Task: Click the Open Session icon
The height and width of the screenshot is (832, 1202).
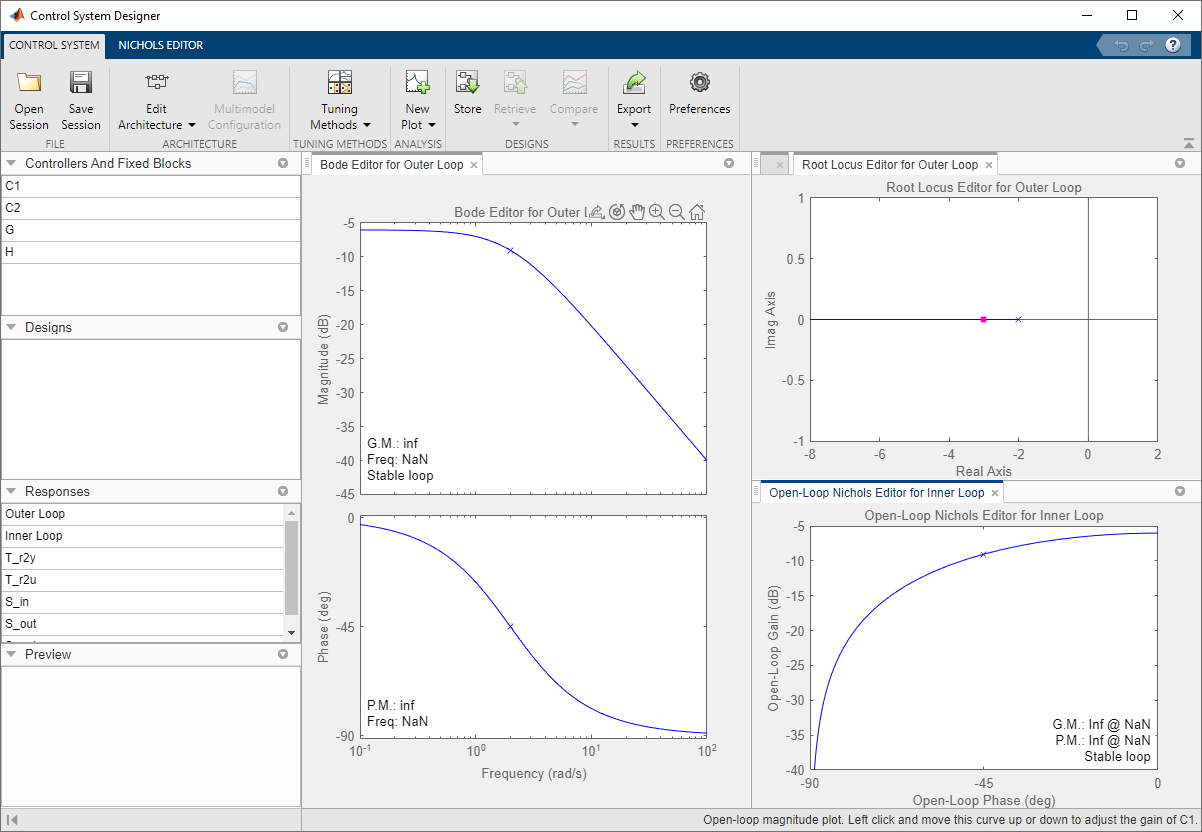Action: (29, 84)
